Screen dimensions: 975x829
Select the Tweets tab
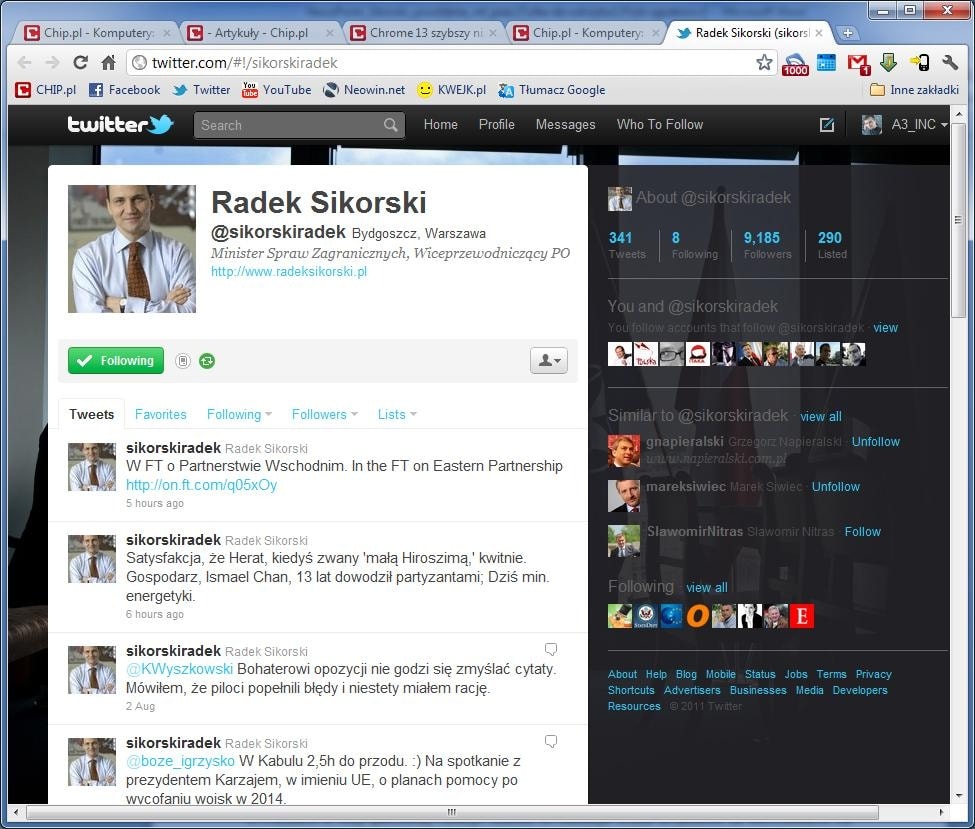pyautogui.click(x=91, y=414)
